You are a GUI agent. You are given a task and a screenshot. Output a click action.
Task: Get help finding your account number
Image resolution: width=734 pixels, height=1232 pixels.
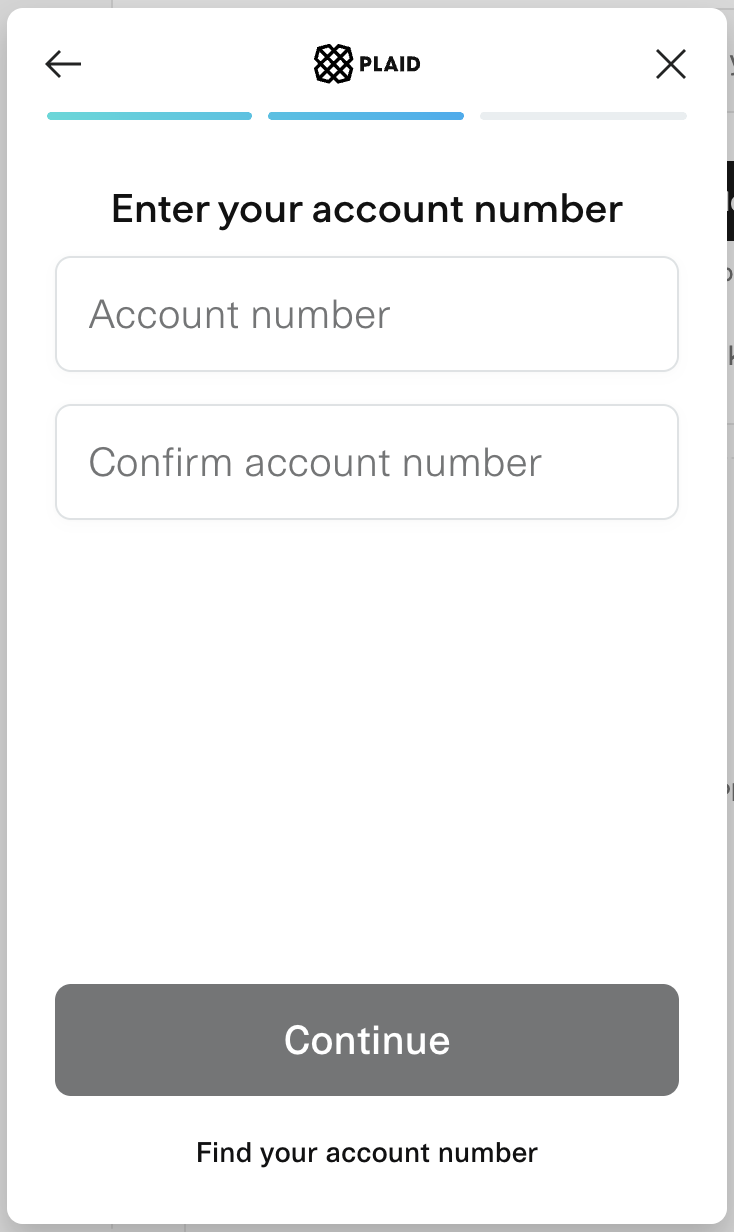click(367, 1152)
